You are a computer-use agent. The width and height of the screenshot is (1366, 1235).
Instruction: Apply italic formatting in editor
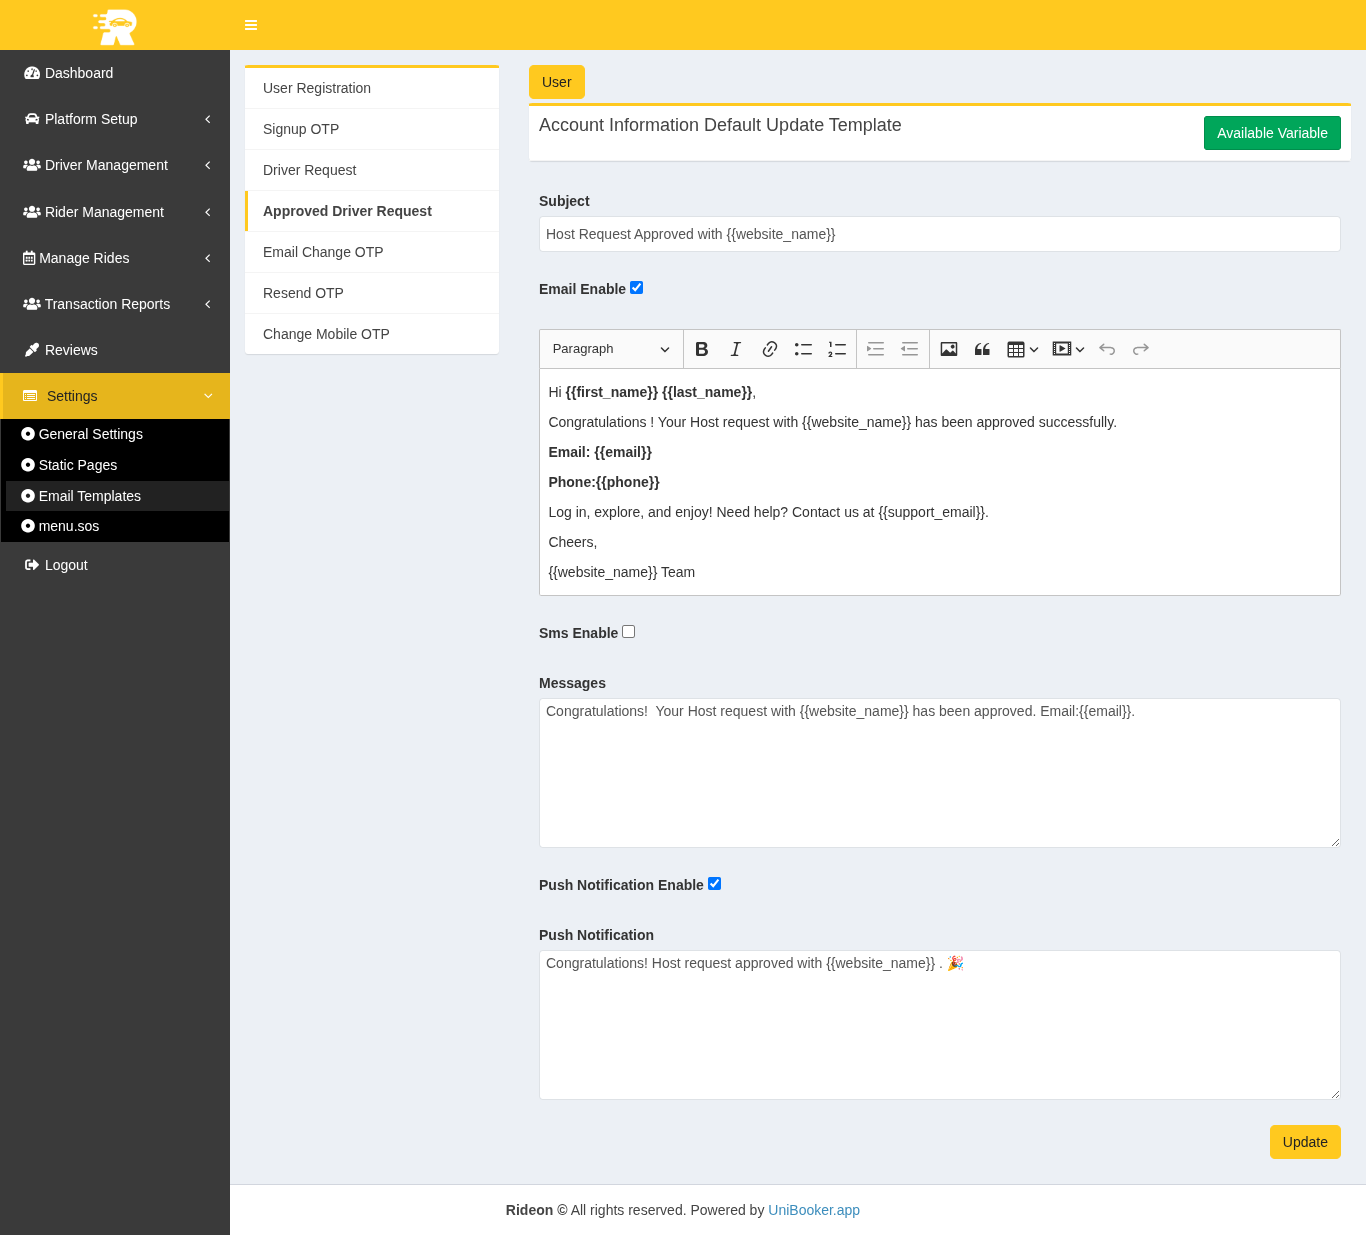tap(735, 349)
